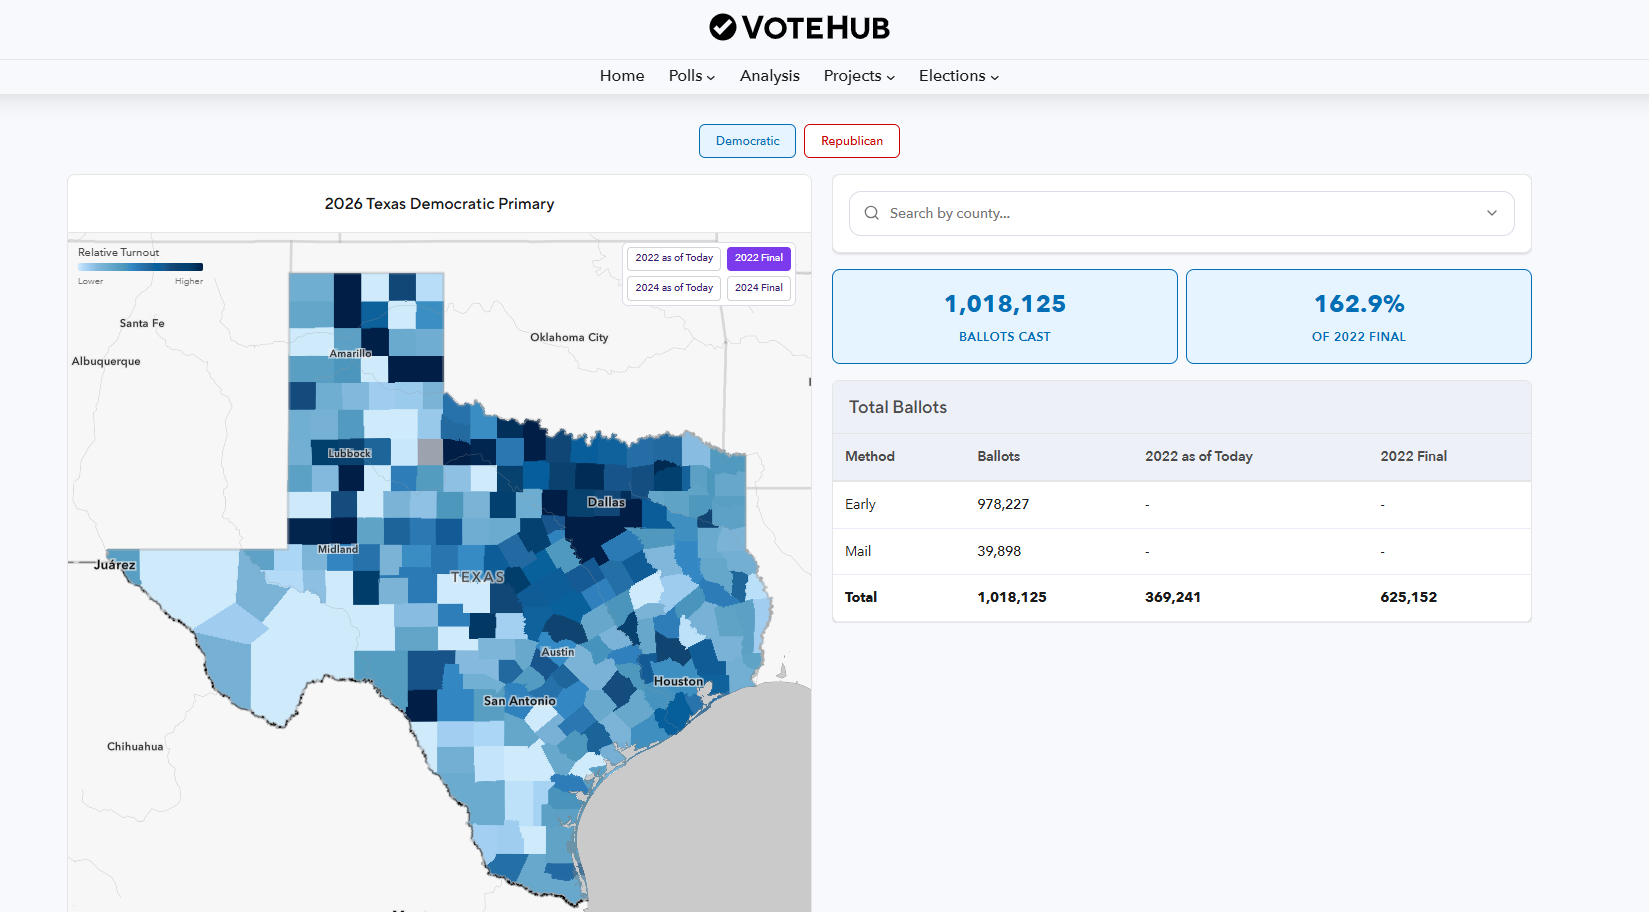Image resolution: width=1649 pixels, height=912 pixels.
Task: Open the Analysis page
Action: (769, 76)
